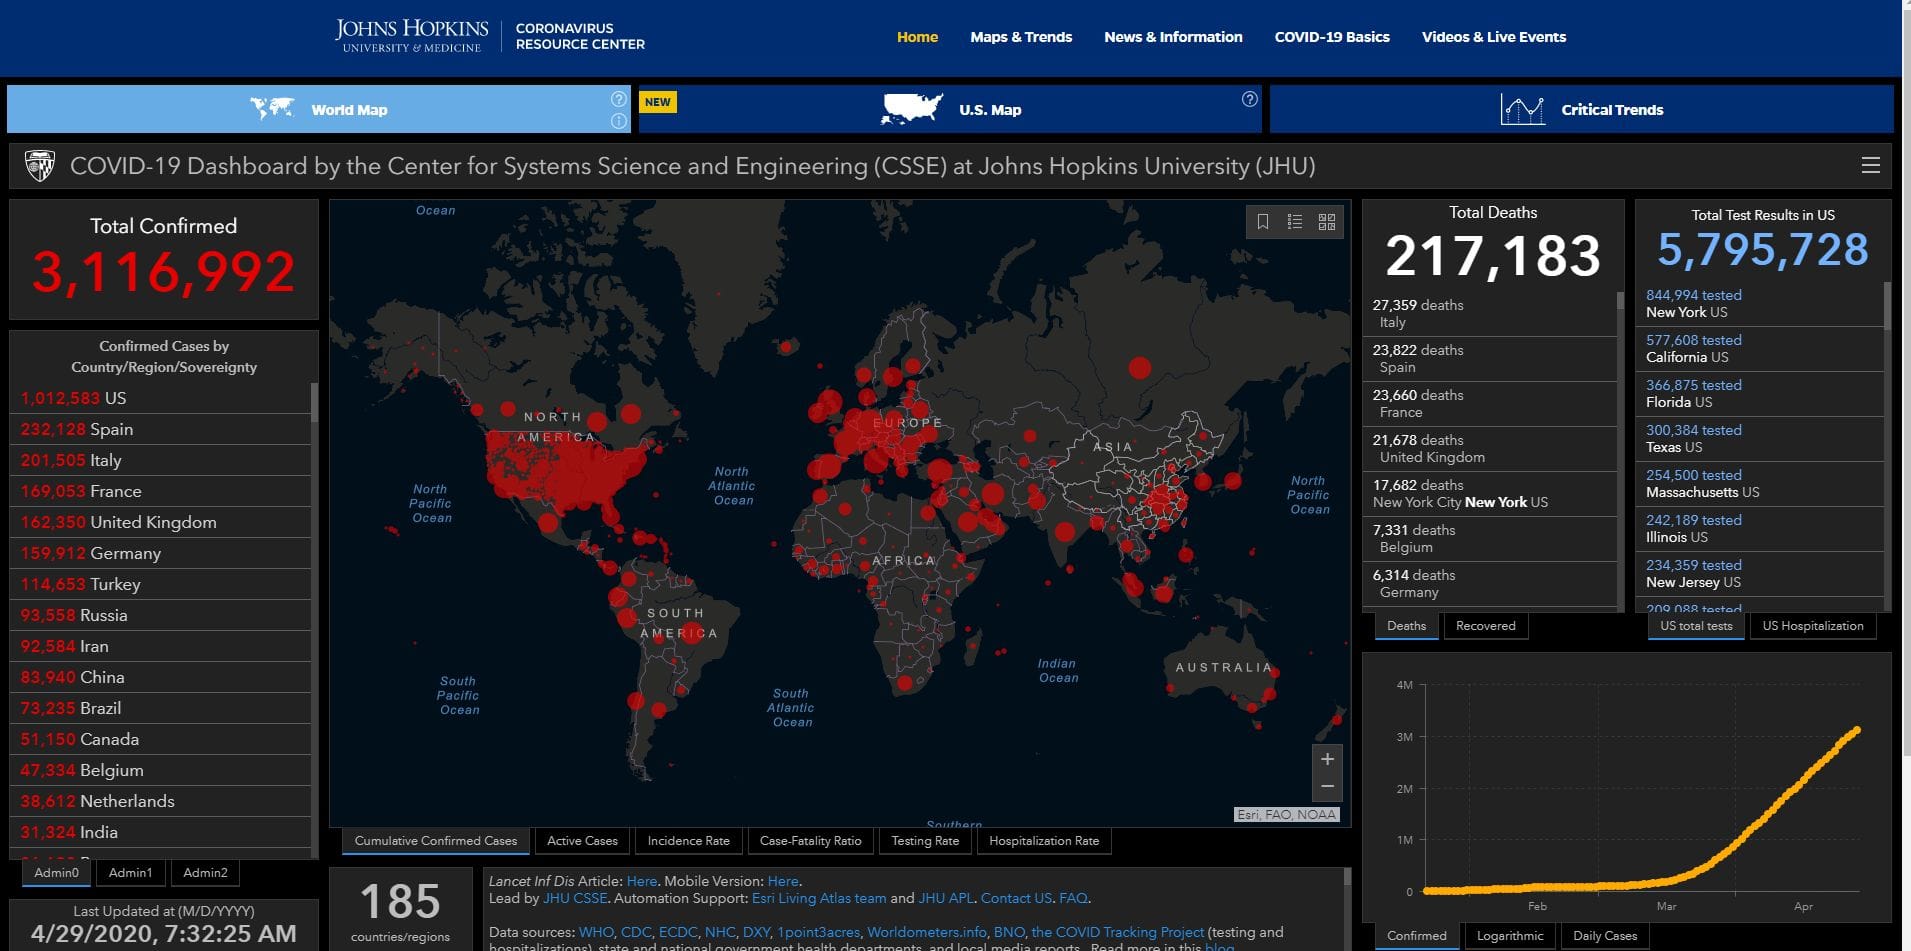This screenshot has width=1911, height=951.
Task: Select California US tested entry
Action: point(1761,349)
